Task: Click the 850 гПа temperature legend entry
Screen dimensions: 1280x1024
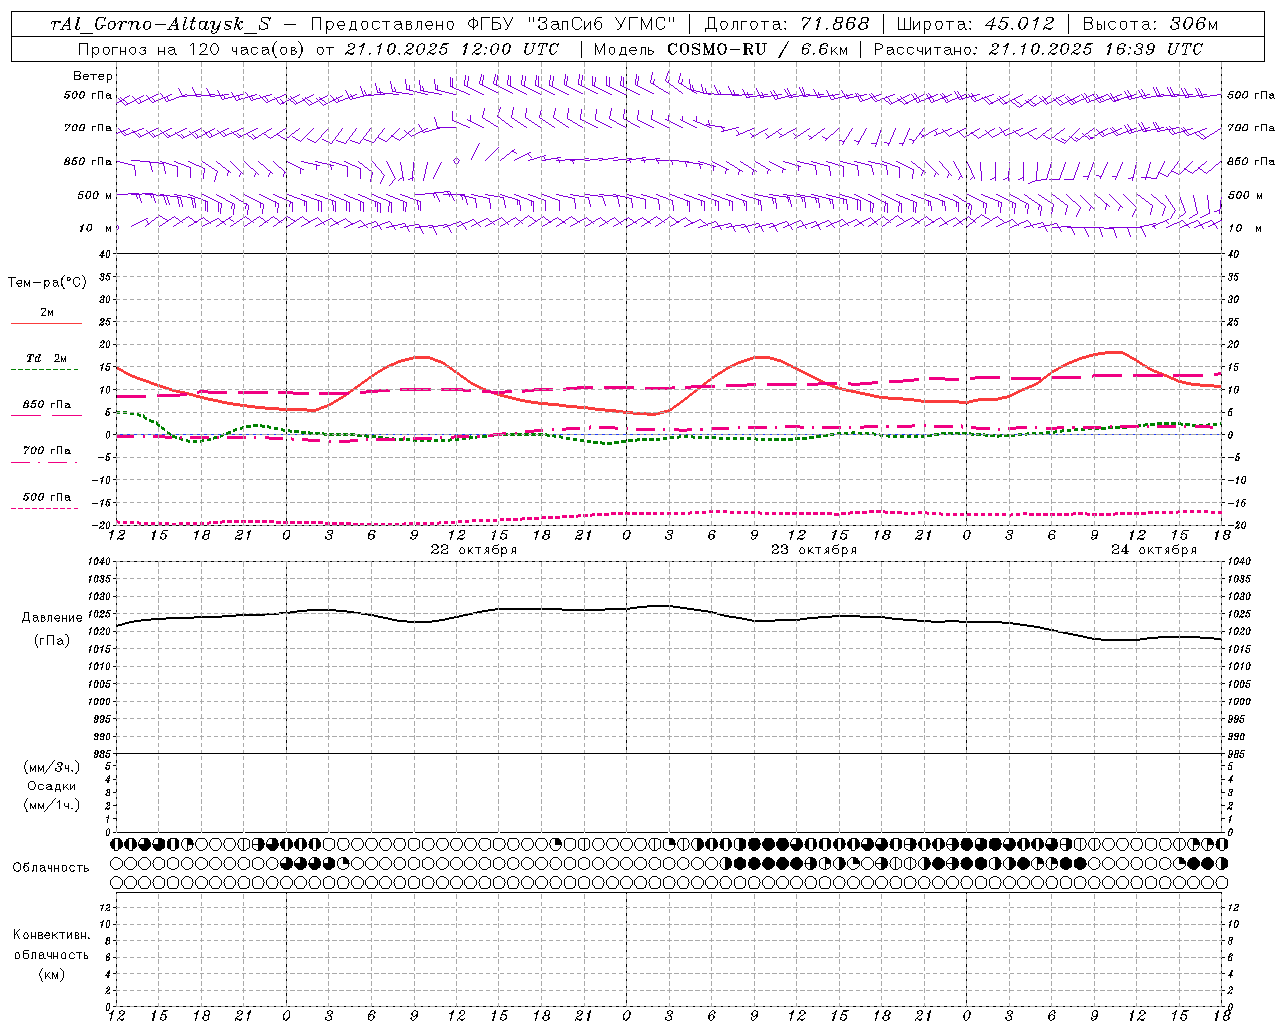Action: (47, 405)
